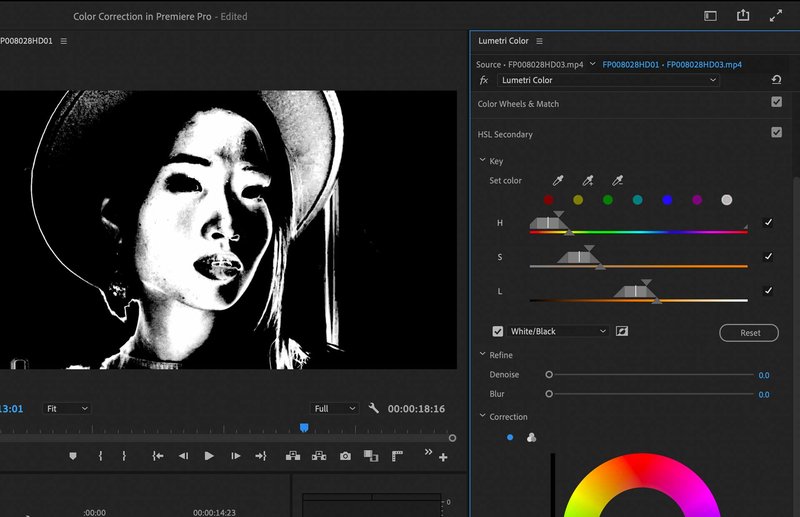
Task: Click the fx toggle icon
Action: pos(484,80)
